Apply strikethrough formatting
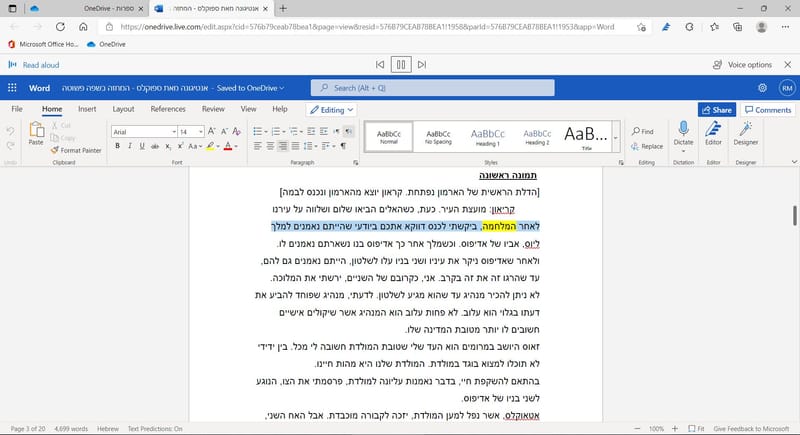This screenshot has width=800, height=435. click(155, 146)
